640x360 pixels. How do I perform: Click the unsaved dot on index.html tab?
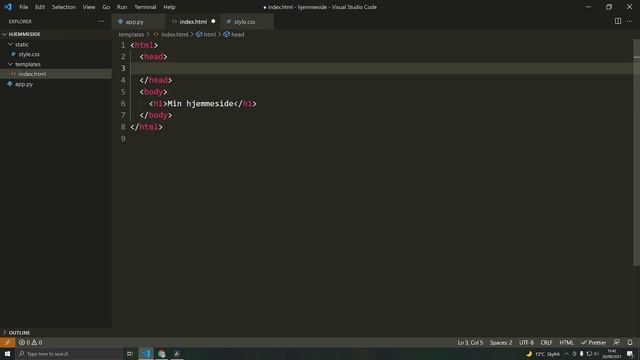[213, 21]
